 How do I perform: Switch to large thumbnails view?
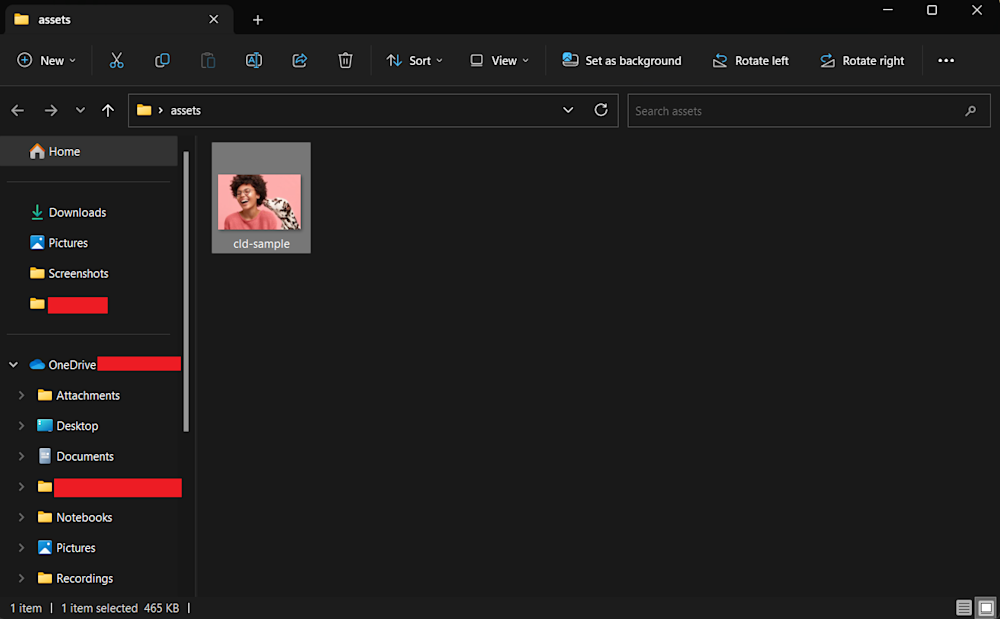pyautogui.click(x=985, y=608)
